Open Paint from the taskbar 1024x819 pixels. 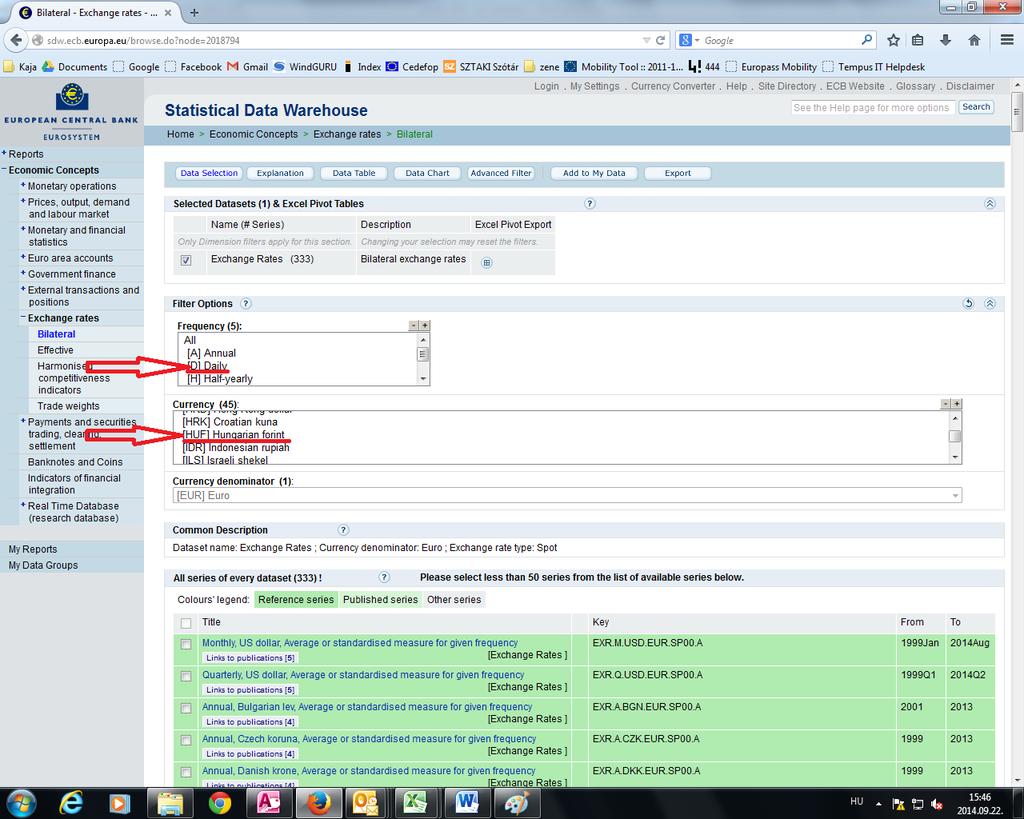tap(516, 803)
